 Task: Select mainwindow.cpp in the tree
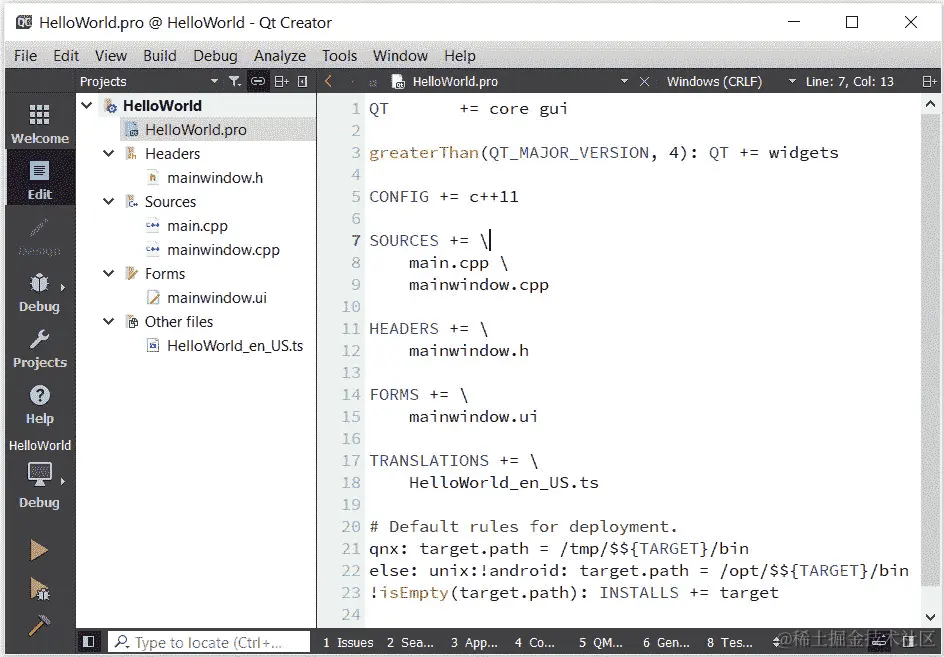point(223,250)
